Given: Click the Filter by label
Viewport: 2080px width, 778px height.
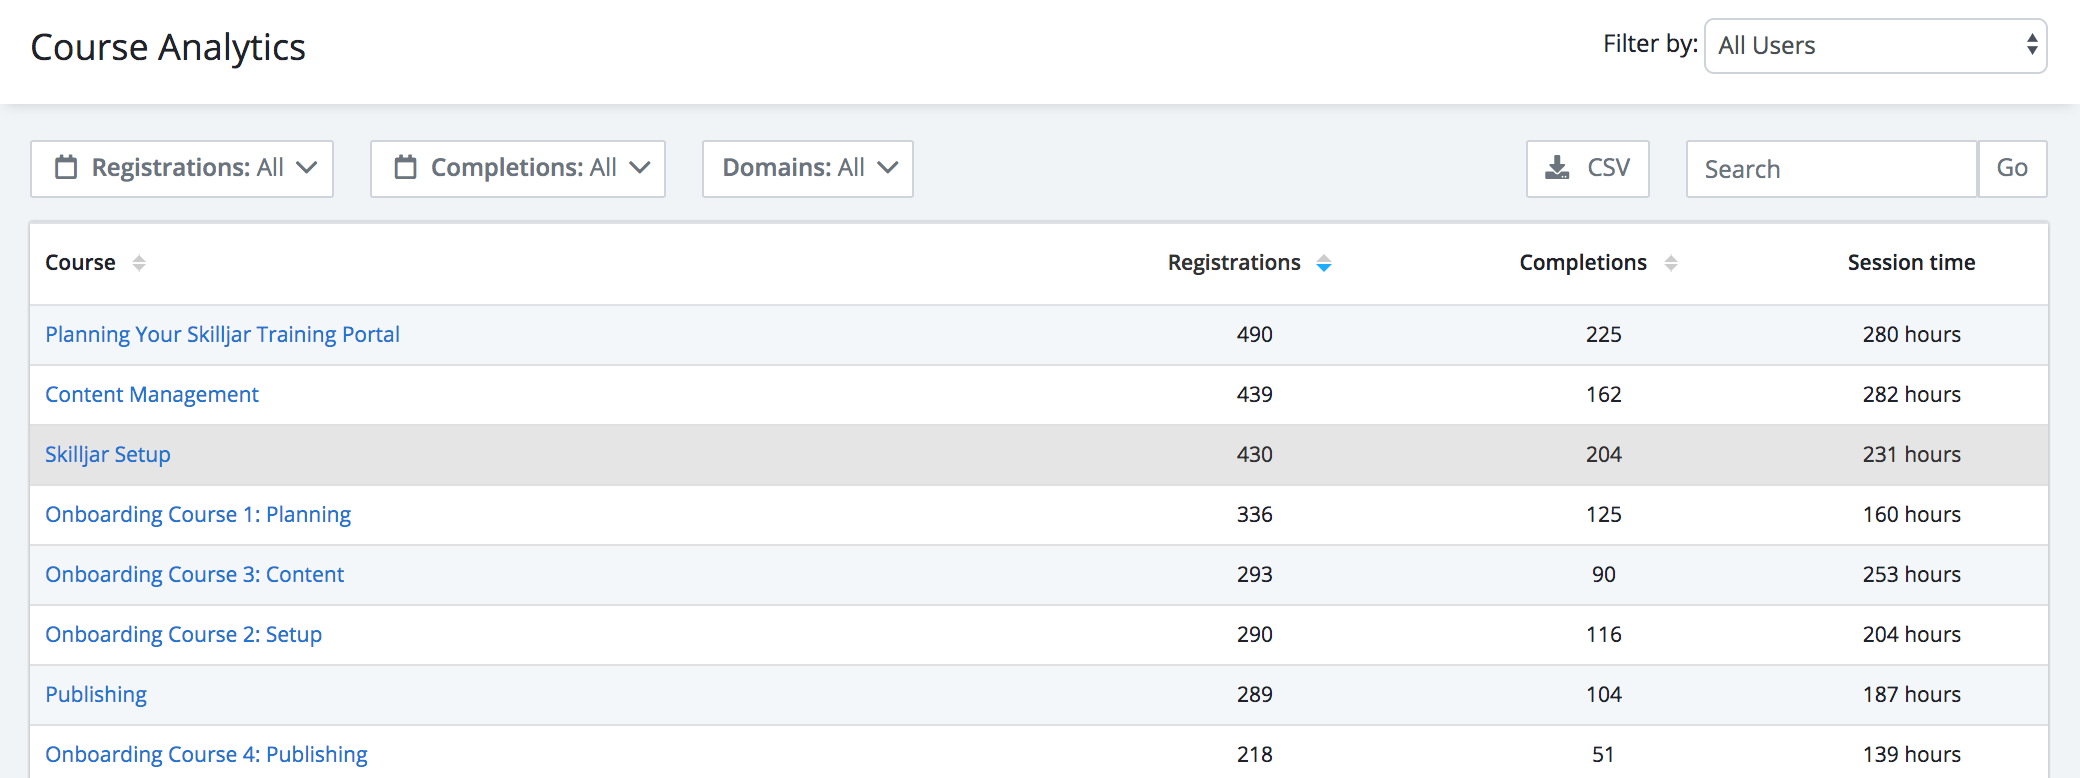Looking at the screenshot, I should 1650,44.
